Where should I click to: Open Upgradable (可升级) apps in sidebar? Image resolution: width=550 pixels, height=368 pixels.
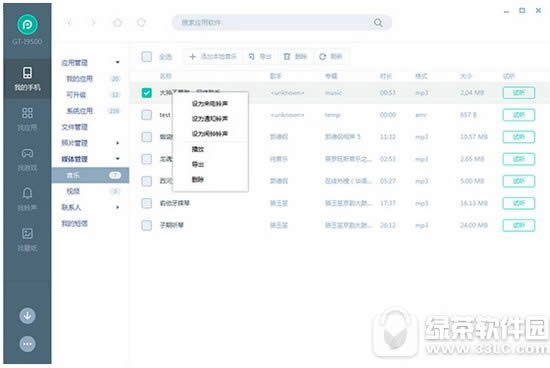[x=76, y=95]
